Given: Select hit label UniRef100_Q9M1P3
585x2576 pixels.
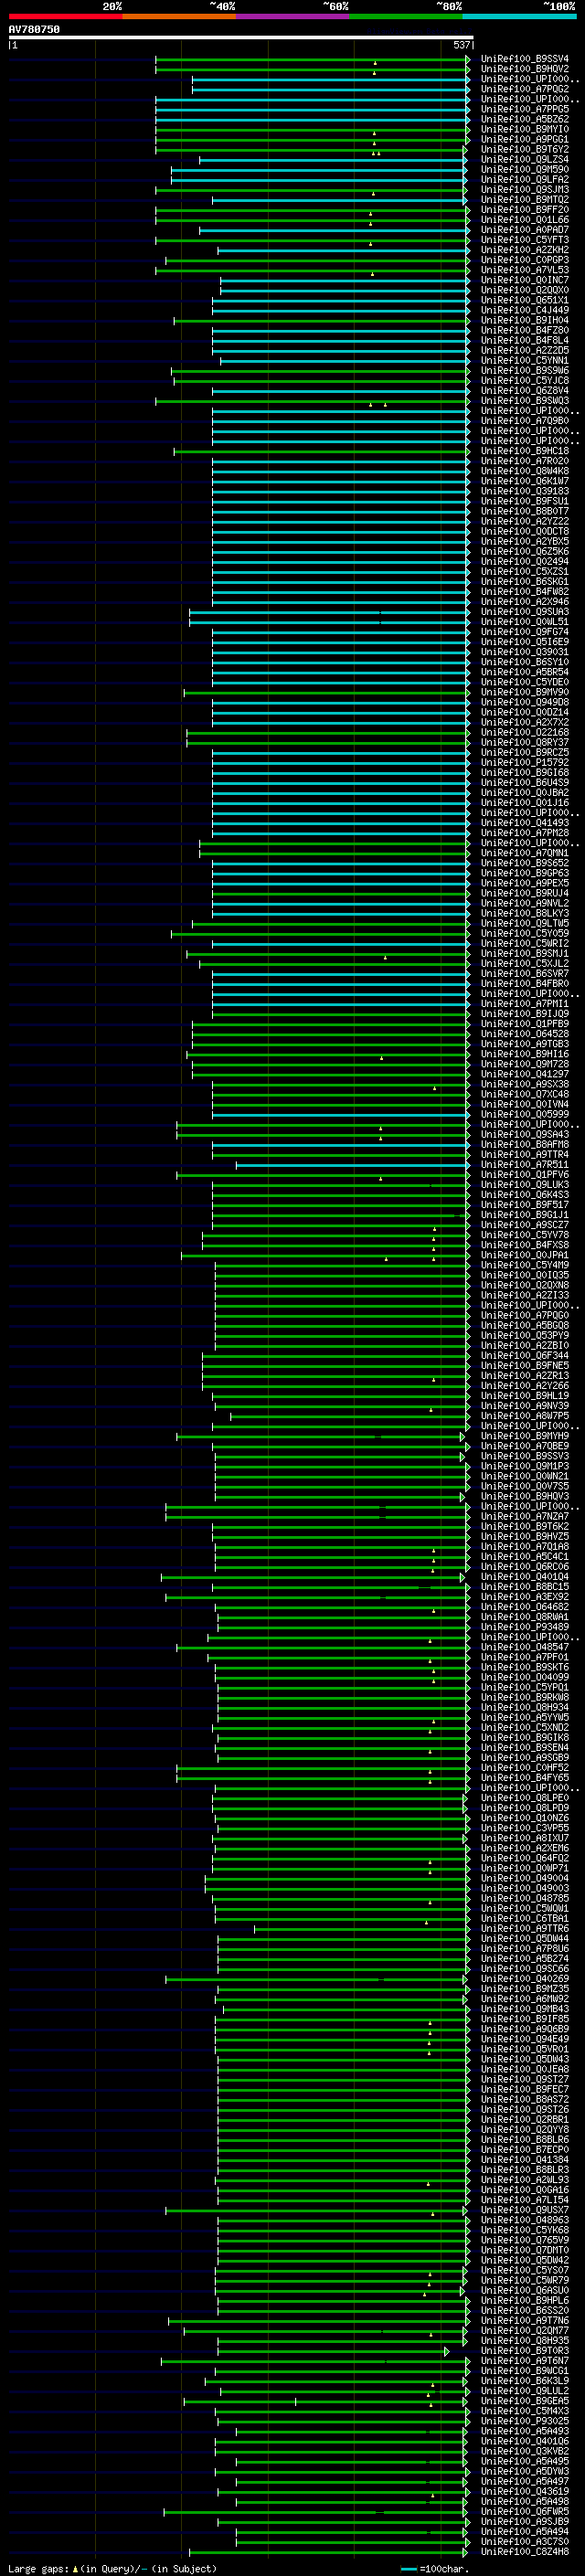Looking at the screenshot, I should 525,1466.
